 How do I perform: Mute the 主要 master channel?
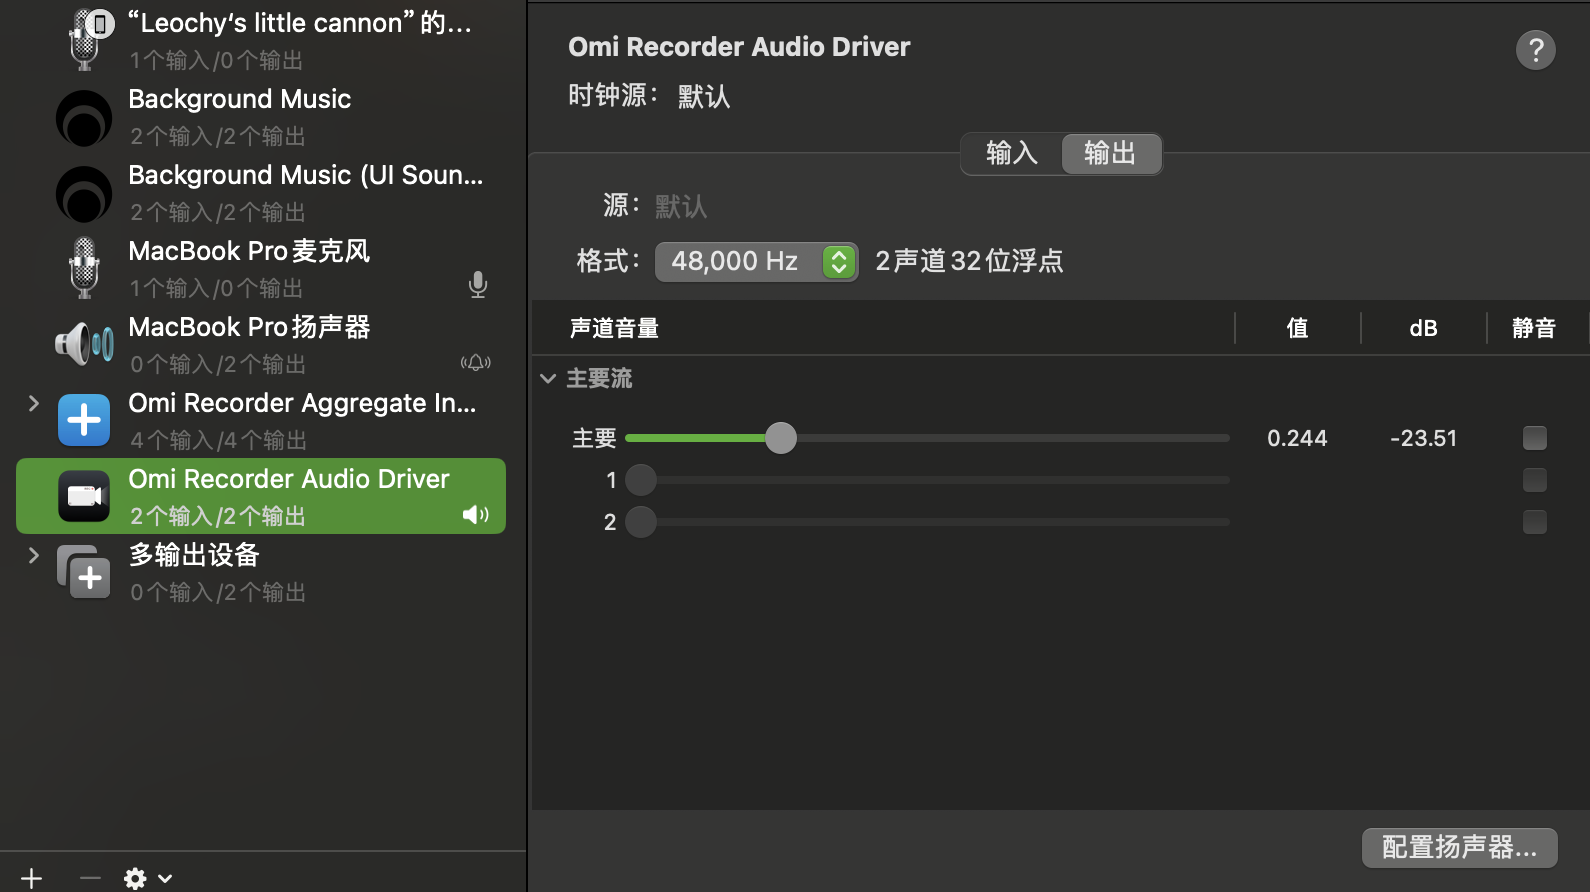click(1535, 438)
